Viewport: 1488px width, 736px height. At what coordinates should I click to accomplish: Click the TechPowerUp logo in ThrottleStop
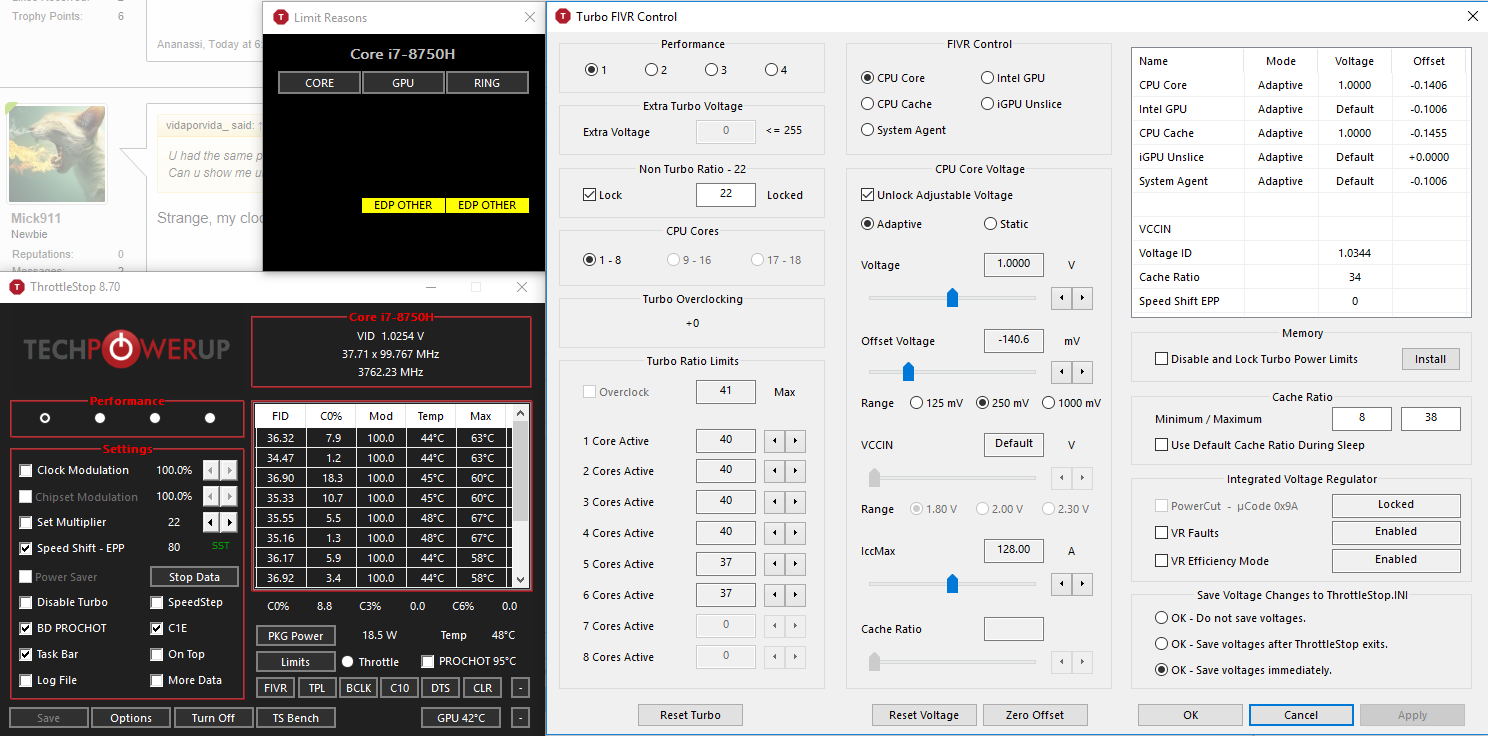click(x=127, y=348)
